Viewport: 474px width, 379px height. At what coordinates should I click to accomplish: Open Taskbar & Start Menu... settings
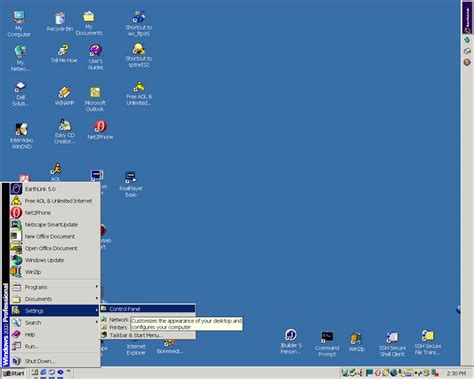point(148,335)
